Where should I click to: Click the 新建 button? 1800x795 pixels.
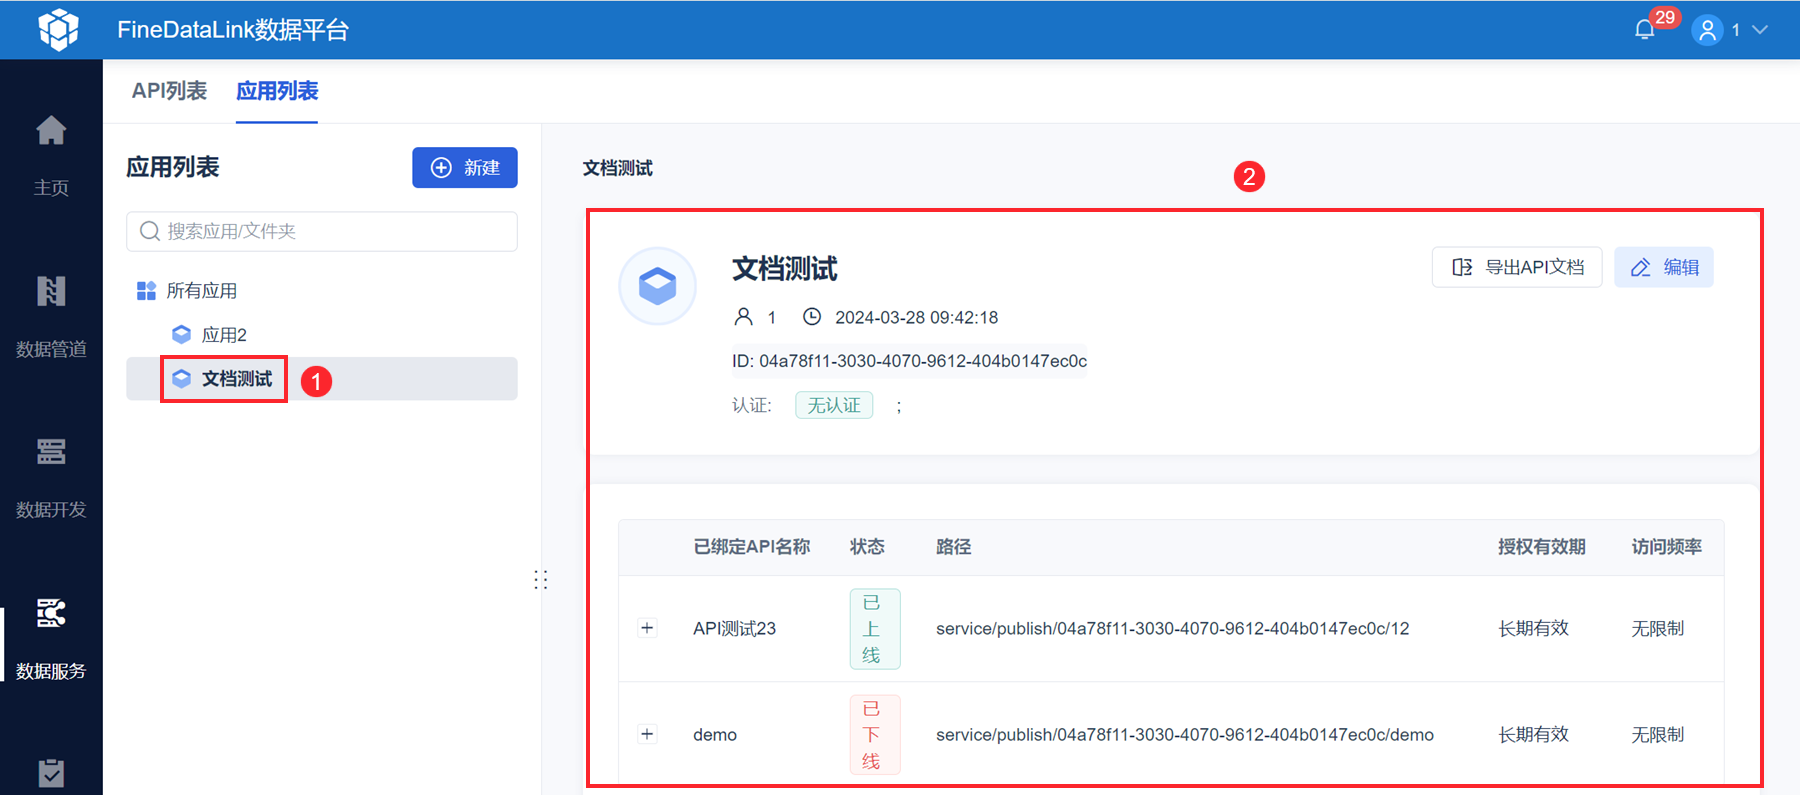tap(465, 168)
